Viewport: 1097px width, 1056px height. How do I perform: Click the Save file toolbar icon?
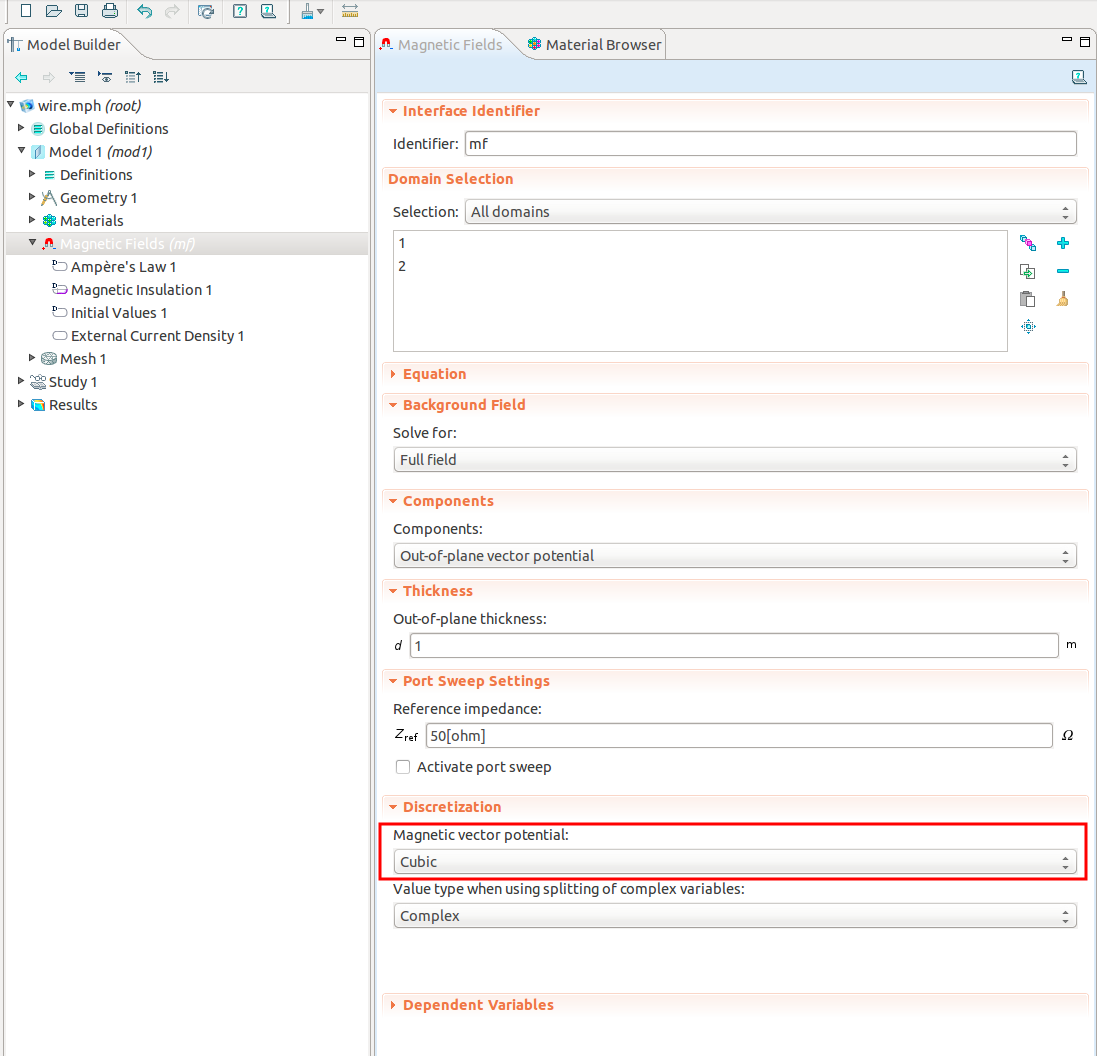[x=82, y=11]
